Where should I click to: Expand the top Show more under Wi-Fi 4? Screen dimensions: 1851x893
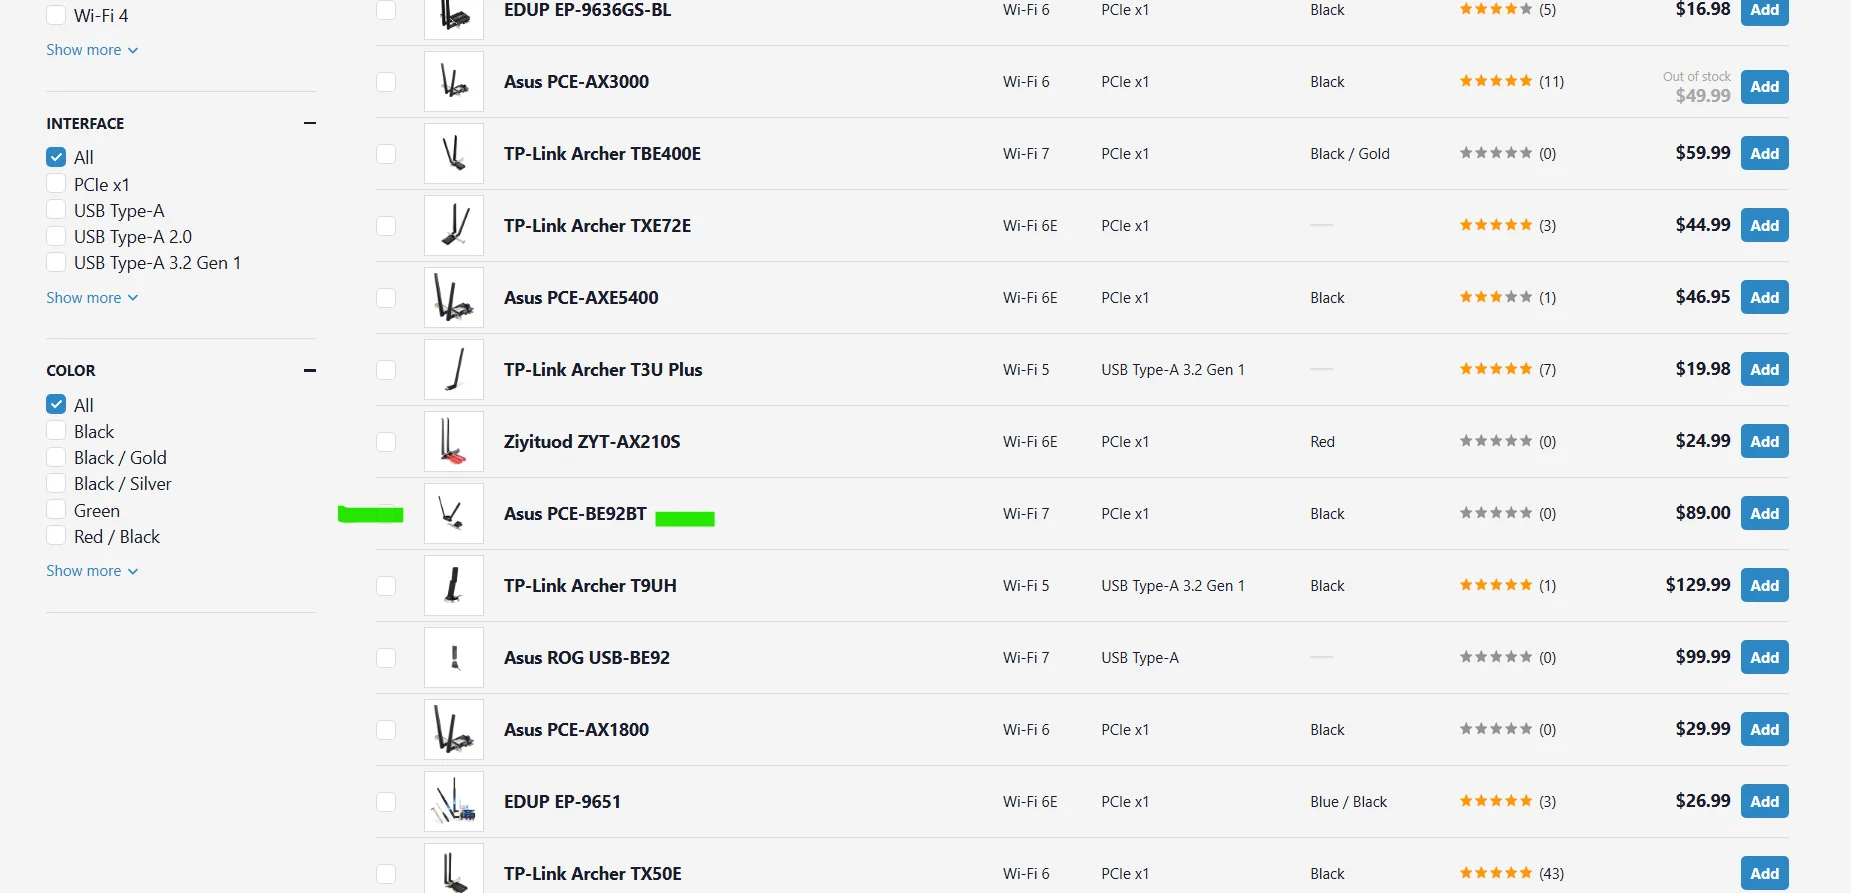coord(92,50)
